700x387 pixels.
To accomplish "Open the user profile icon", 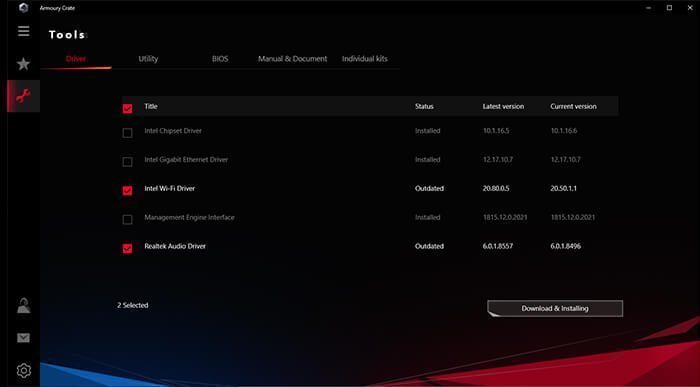I will click(24, 306).
